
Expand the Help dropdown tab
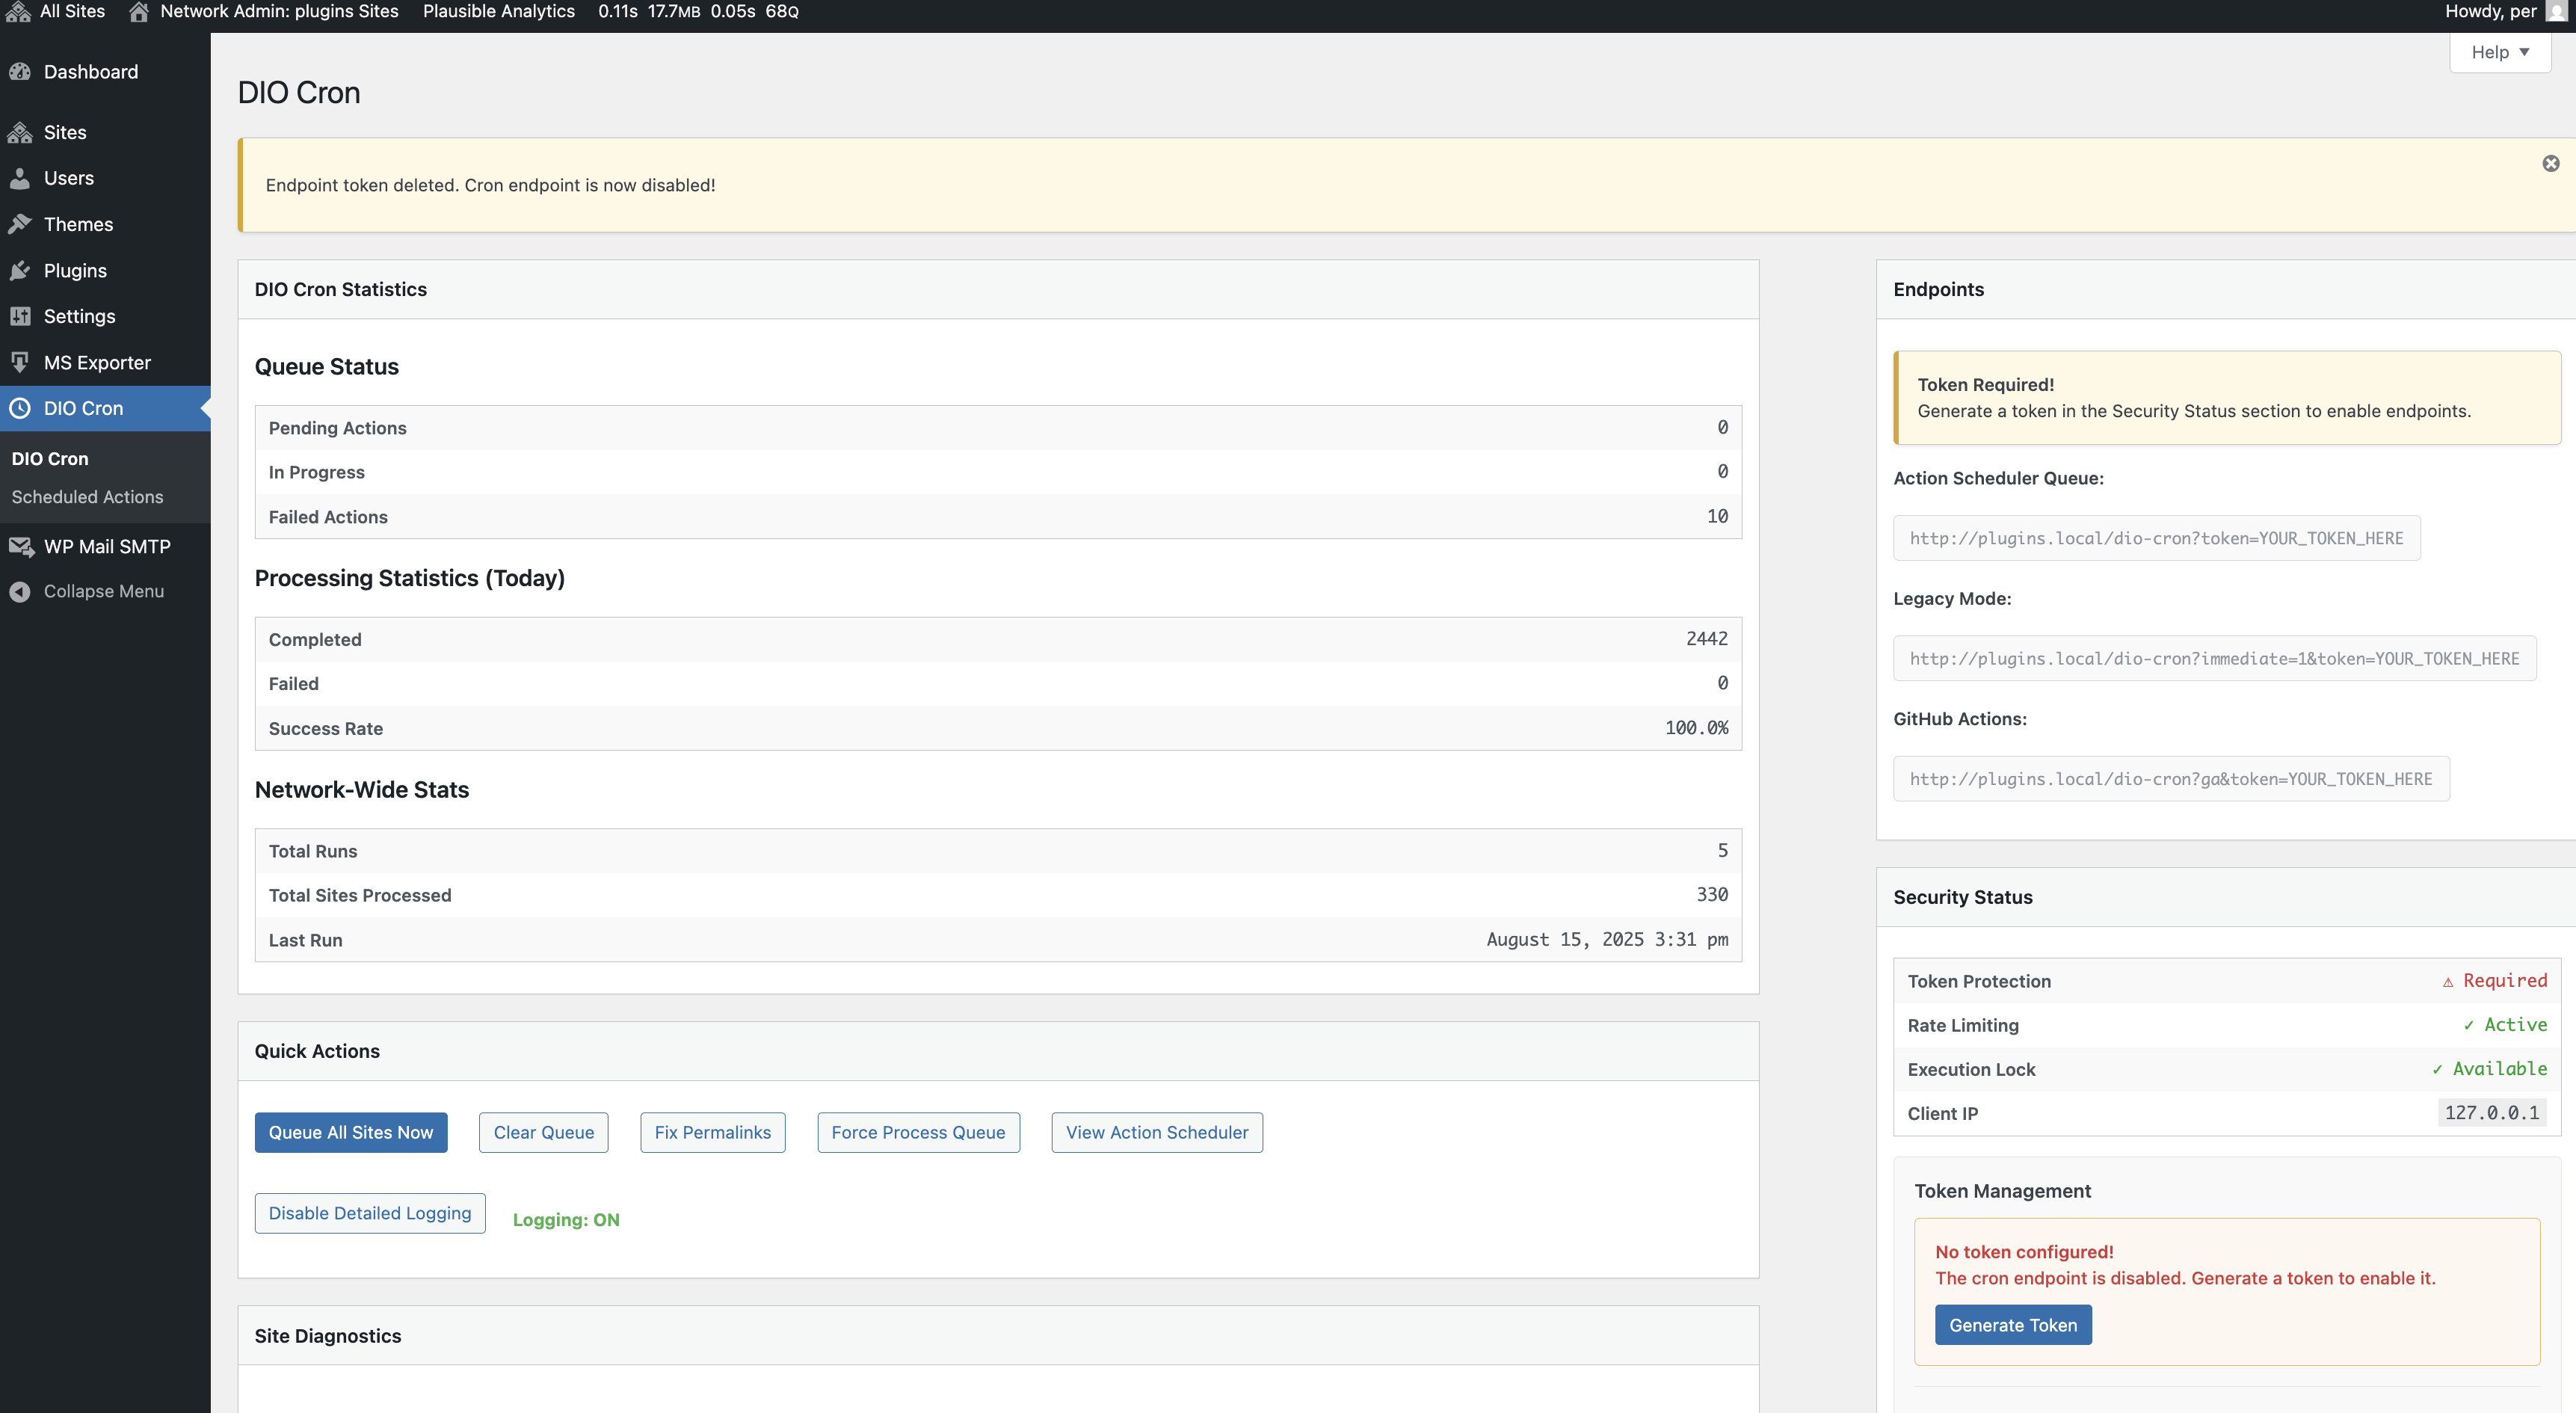[2499, 52]
